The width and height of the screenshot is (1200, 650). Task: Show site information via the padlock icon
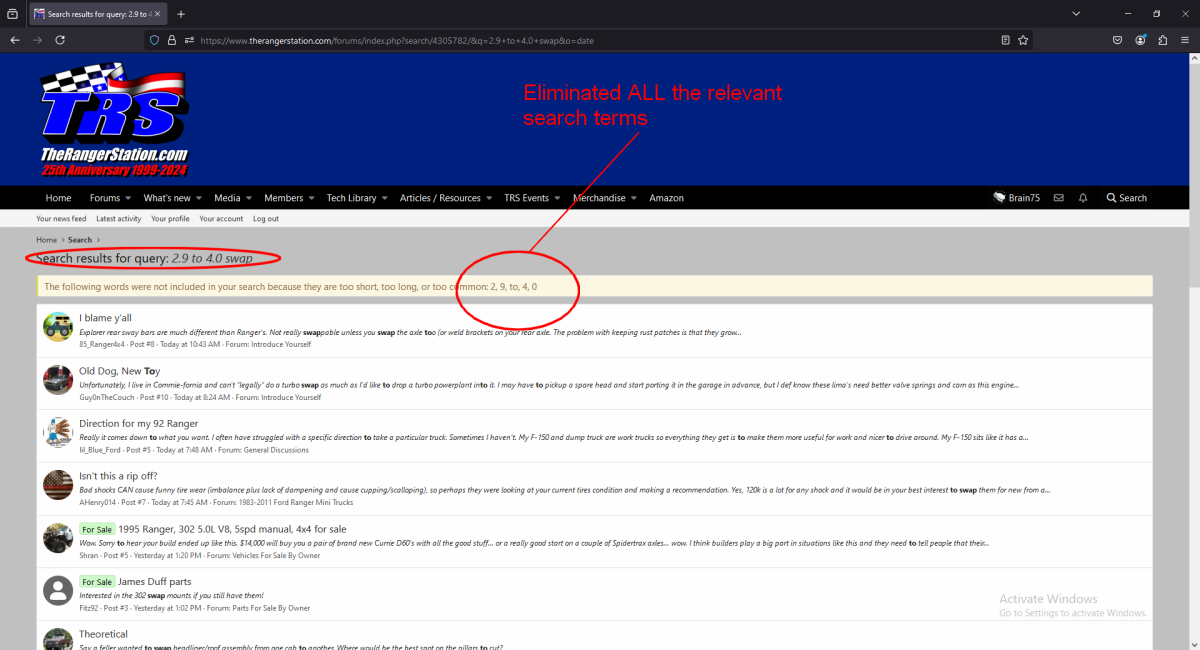point(172,40)
